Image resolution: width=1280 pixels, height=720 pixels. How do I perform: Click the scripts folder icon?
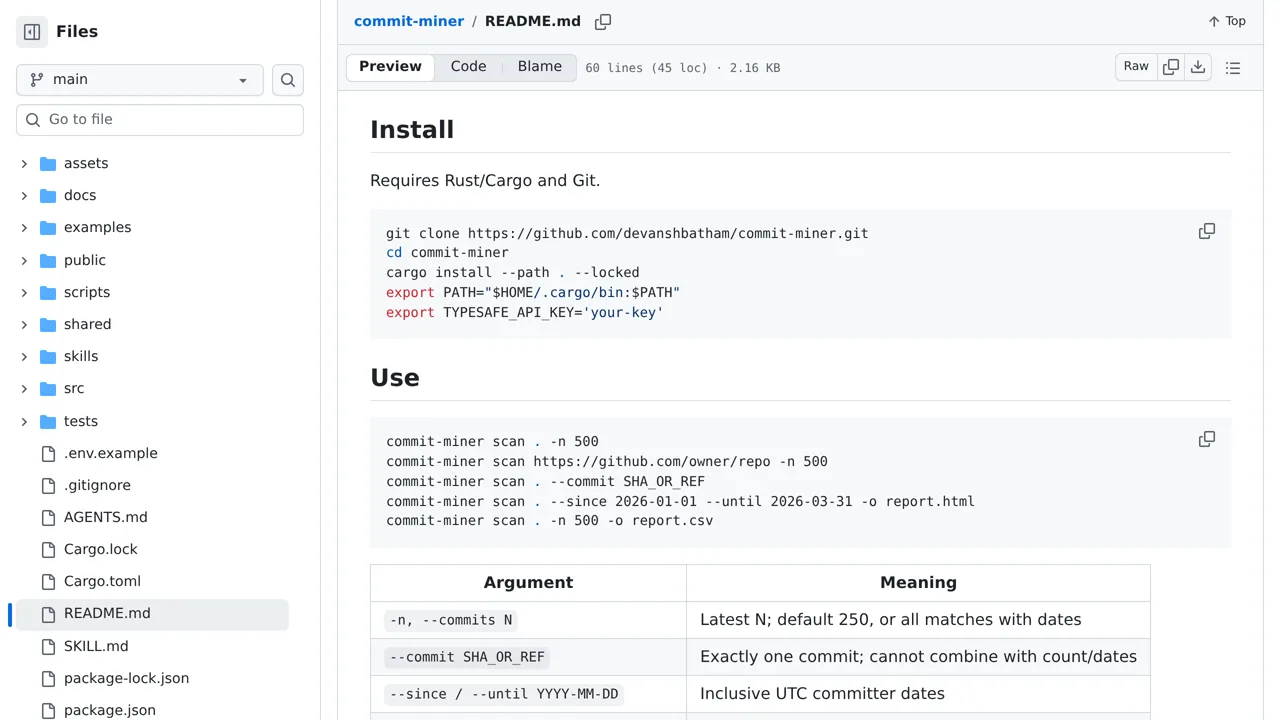pos(48,292)
